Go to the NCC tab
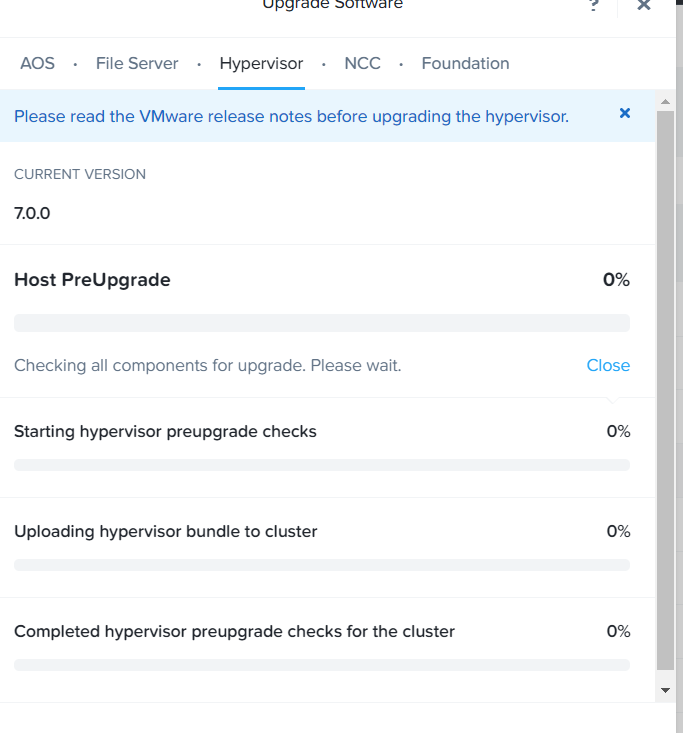 pyautogui.click(x=362, y=63)
